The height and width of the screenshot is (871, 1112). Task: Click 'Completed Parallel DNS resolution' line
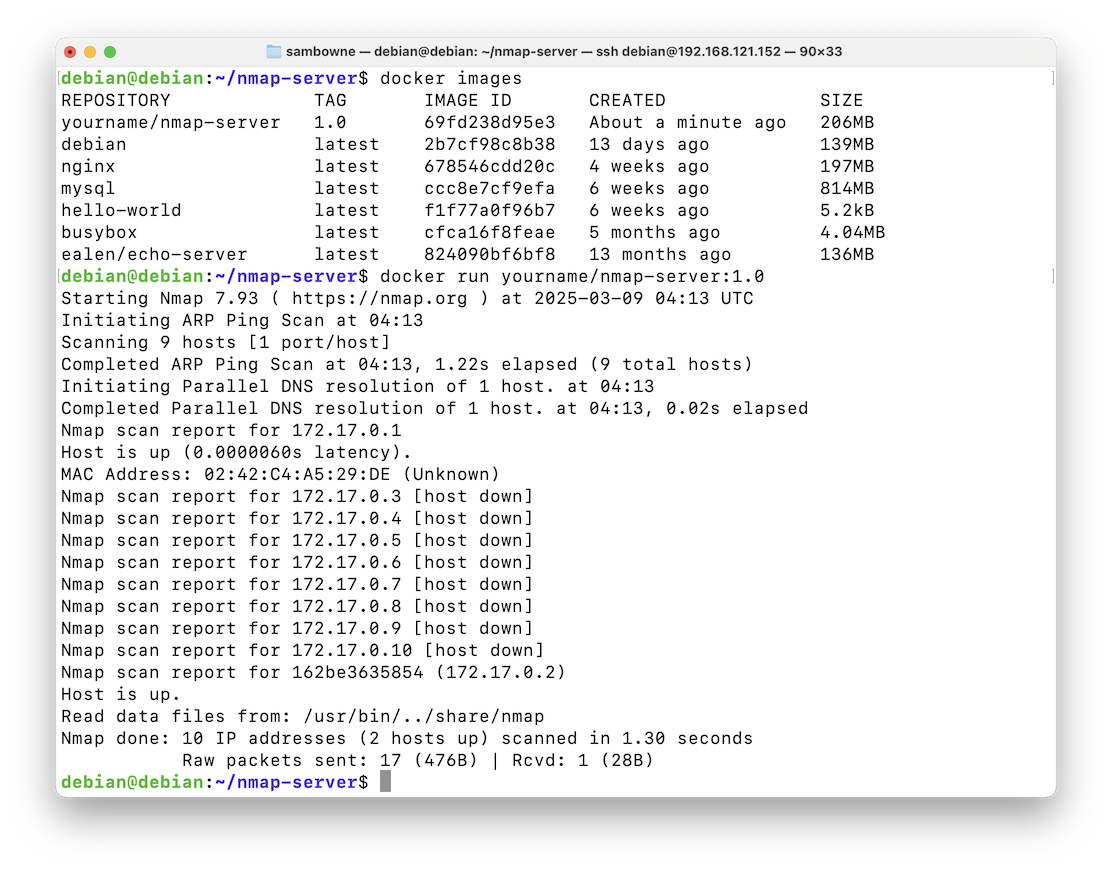coord(434,408)
